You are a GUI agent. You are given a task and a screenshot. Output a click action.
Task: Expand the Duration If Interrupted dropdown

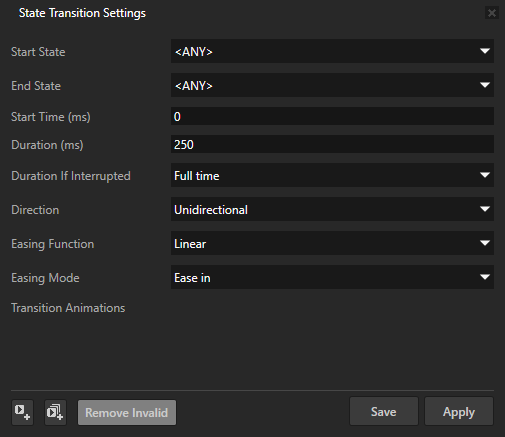[332, 175]
